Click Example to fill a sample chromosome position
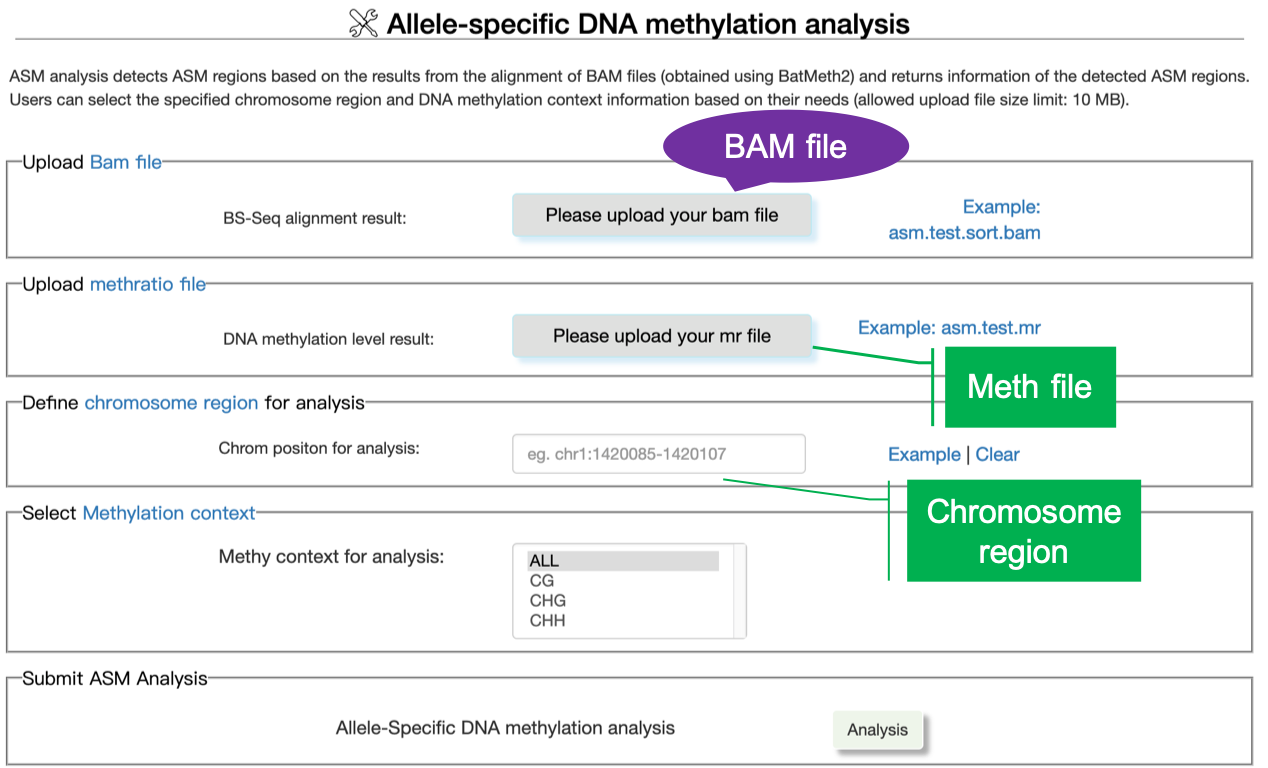 923,454
